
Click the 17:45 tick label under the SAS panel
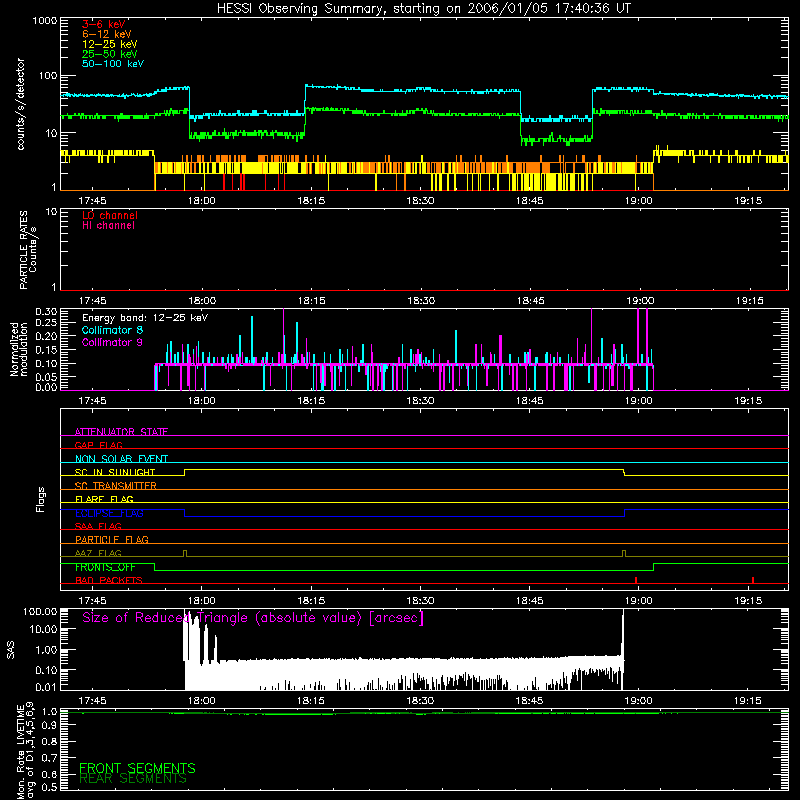pos(92,701)
